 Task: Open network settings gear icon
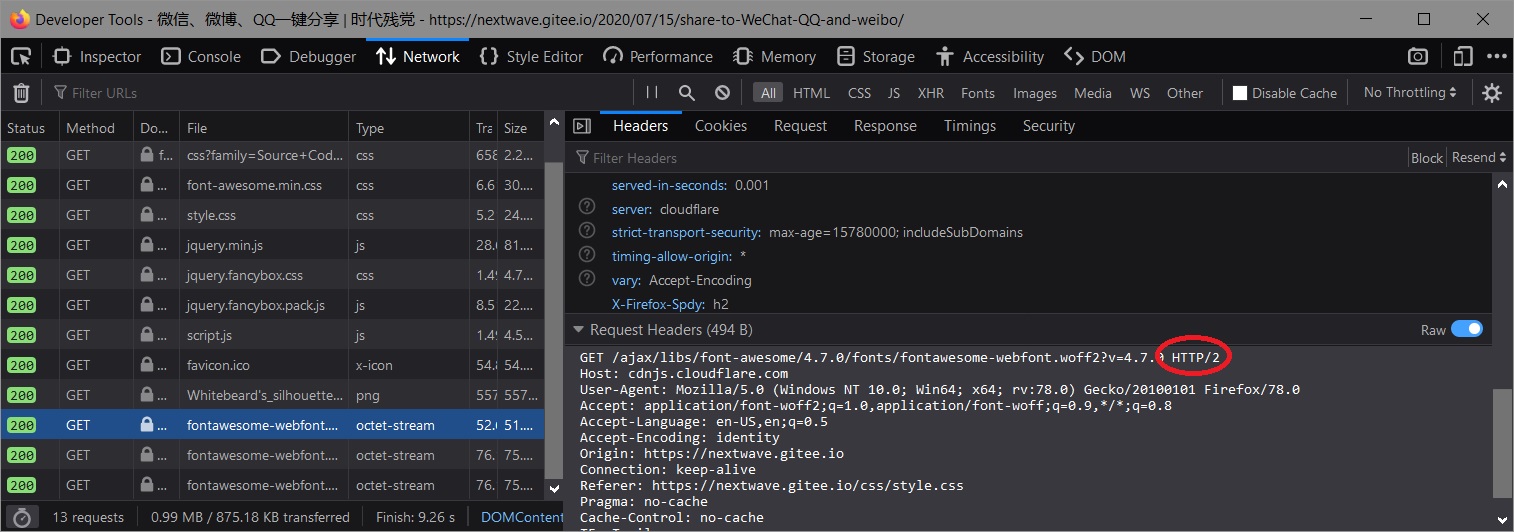click(1492, 93)
